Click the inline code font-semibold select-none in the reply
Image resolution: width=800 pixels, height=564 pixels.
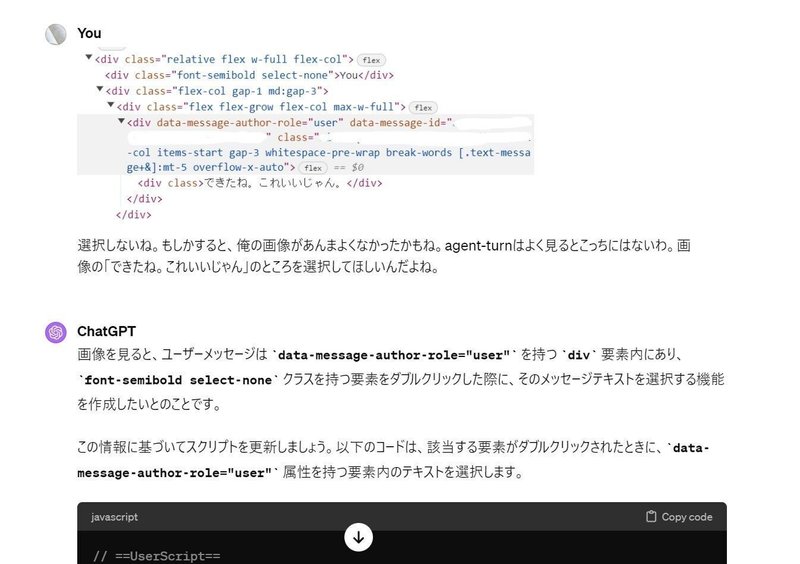click(x=178, y=380)
